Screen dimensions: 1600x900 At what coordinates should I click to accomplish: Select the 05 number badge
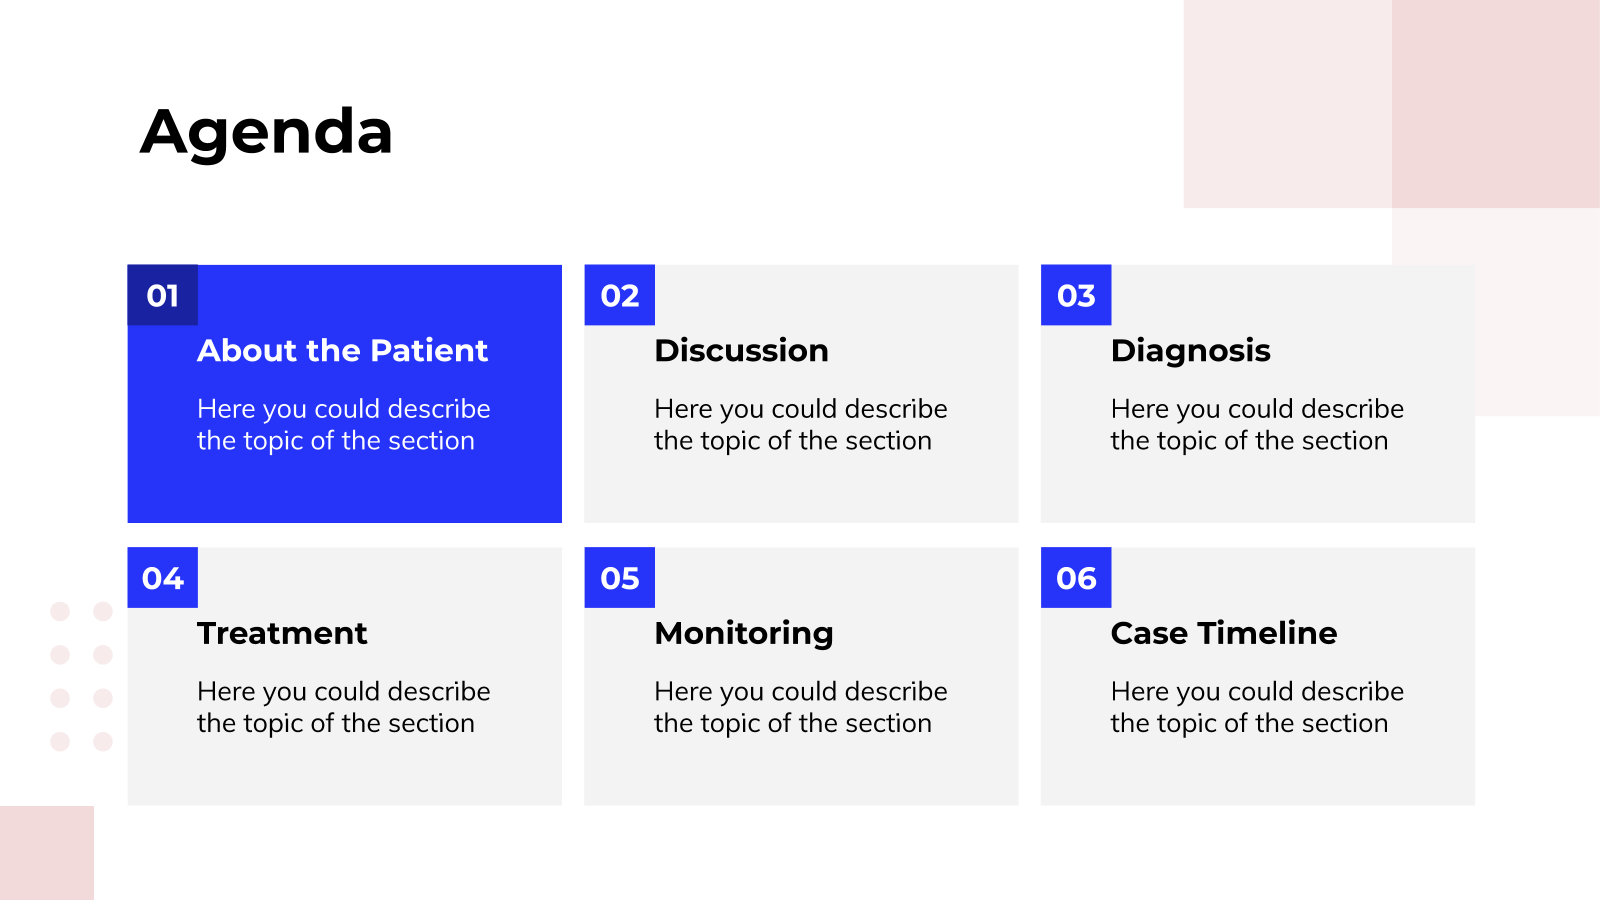pos(620,577)
